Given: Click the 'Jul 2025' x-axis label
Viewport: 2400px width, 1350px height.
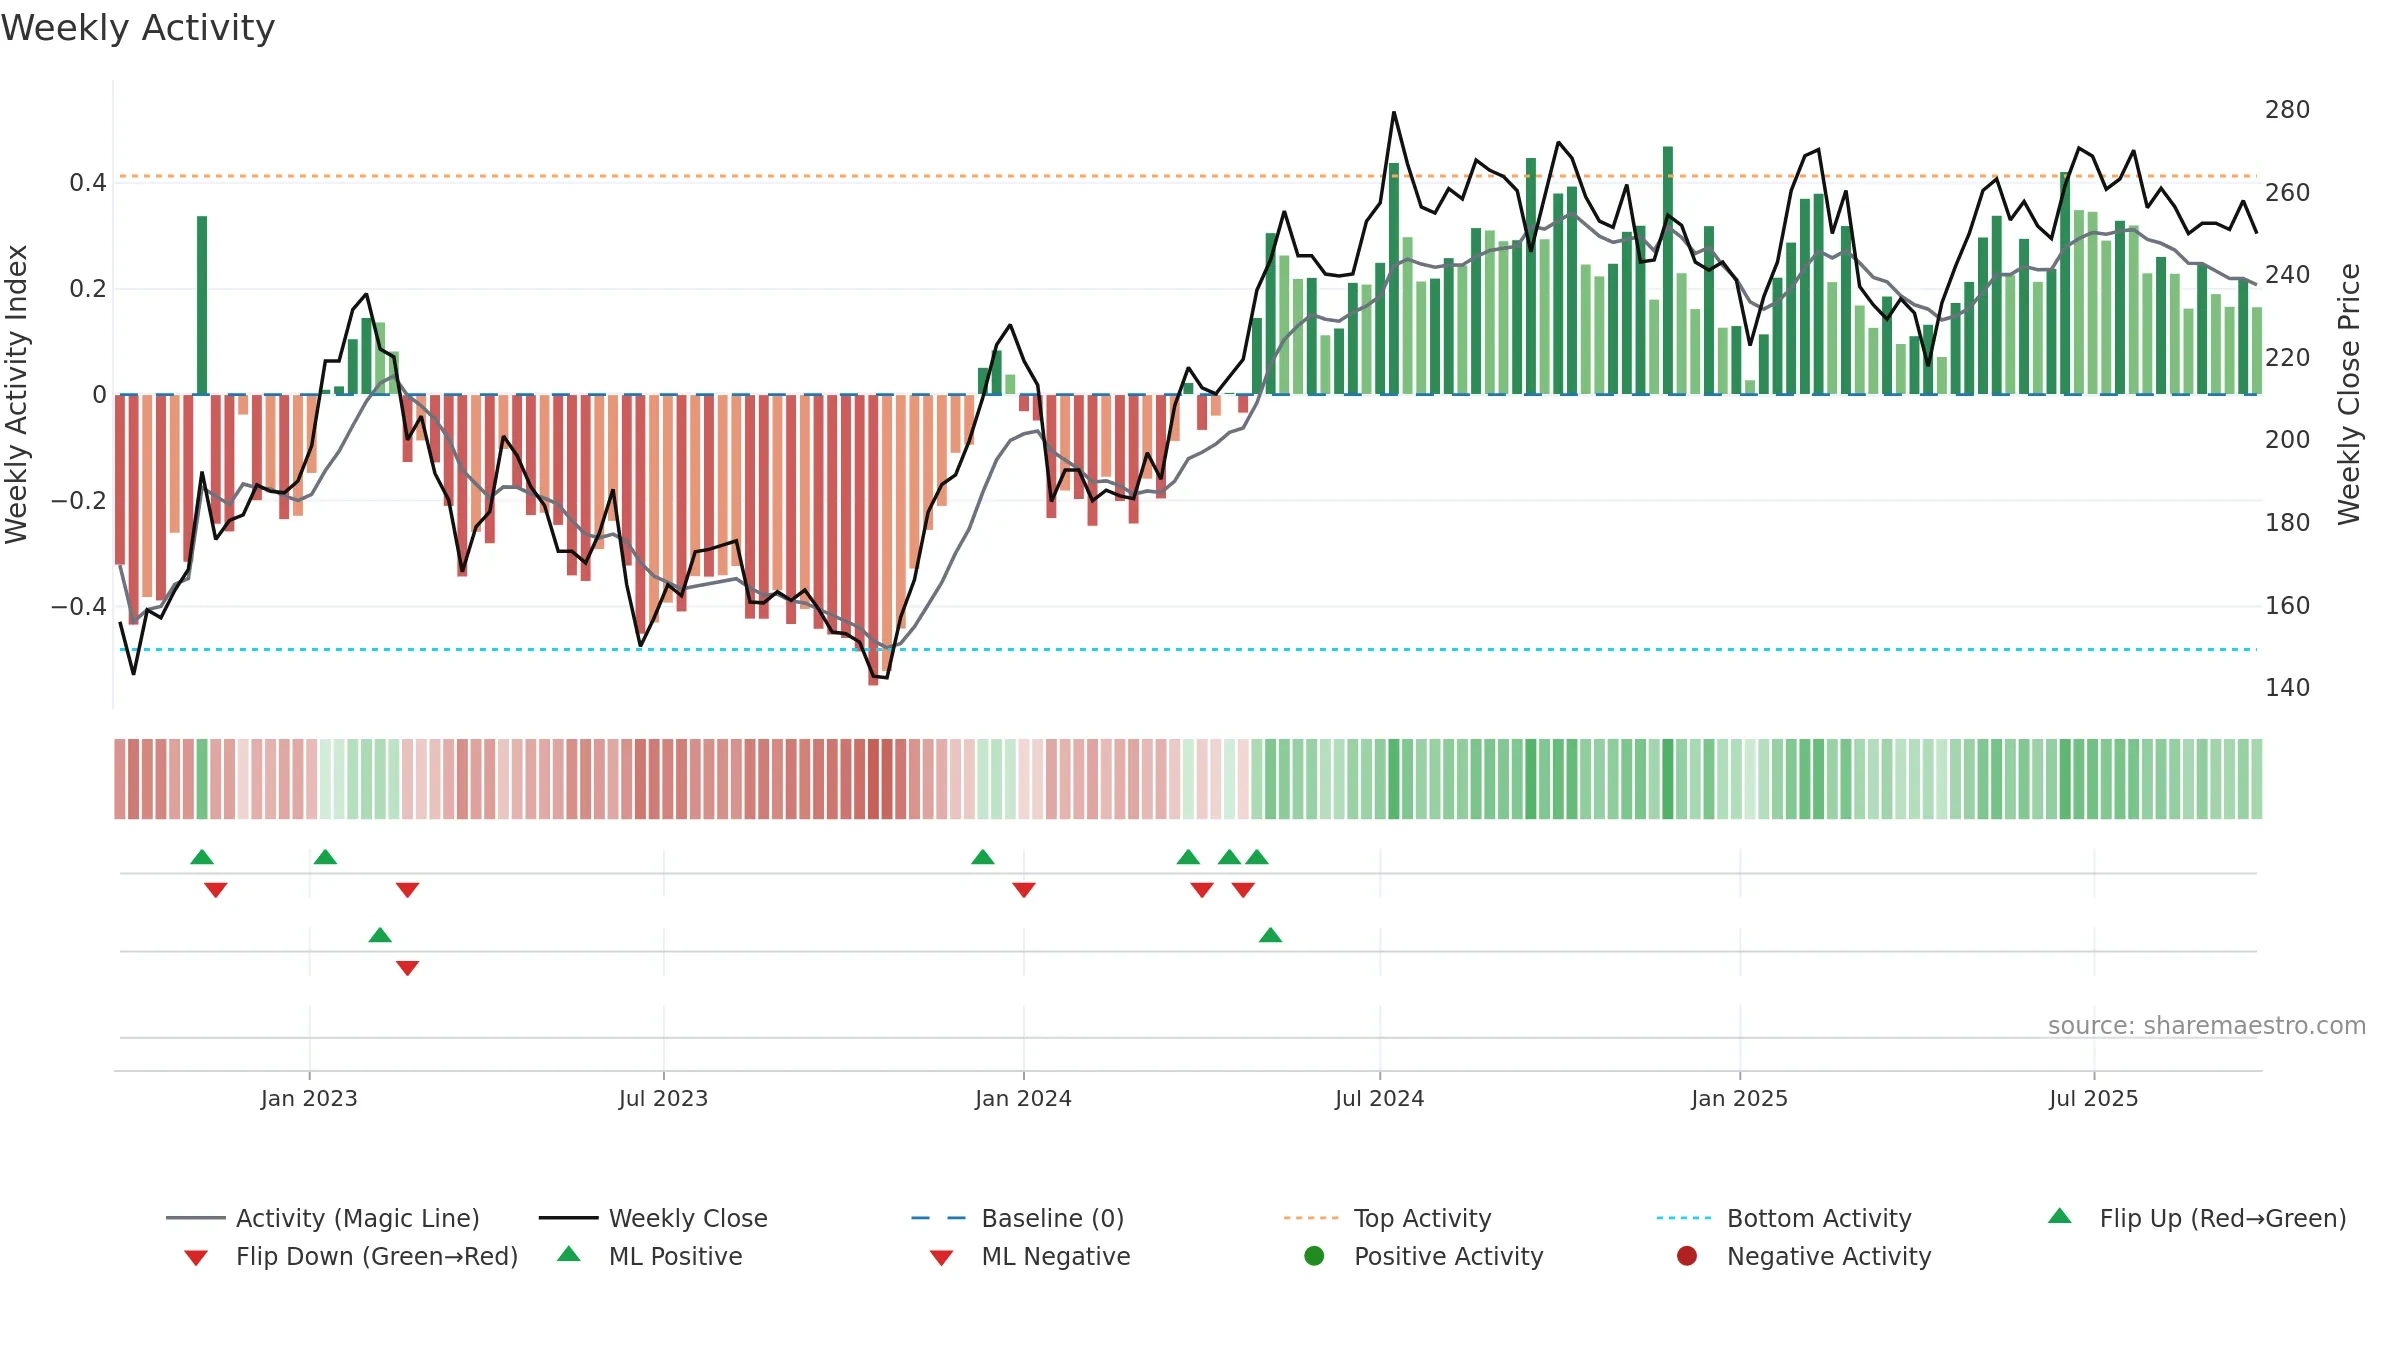Looking at the screenshot, I should (2093, 1099).
